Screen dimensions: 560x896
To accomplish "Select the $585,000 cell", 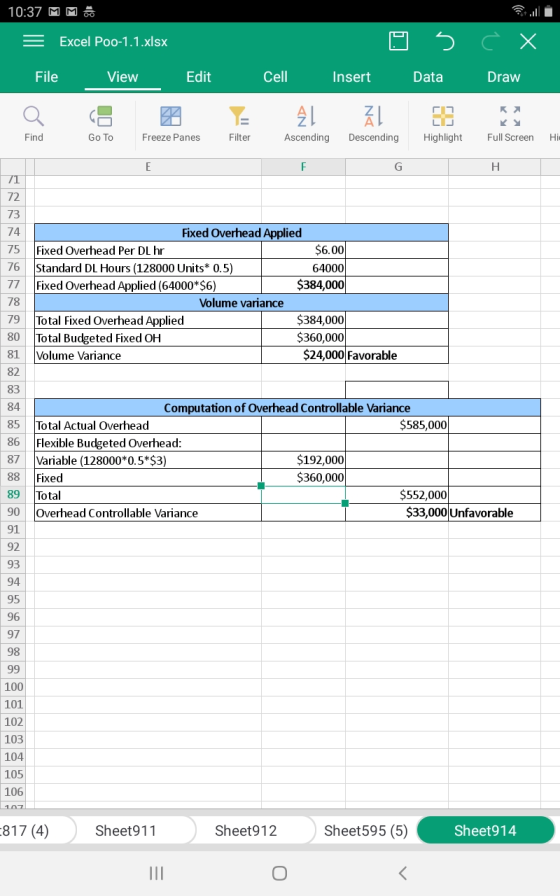I will (397, 425).
